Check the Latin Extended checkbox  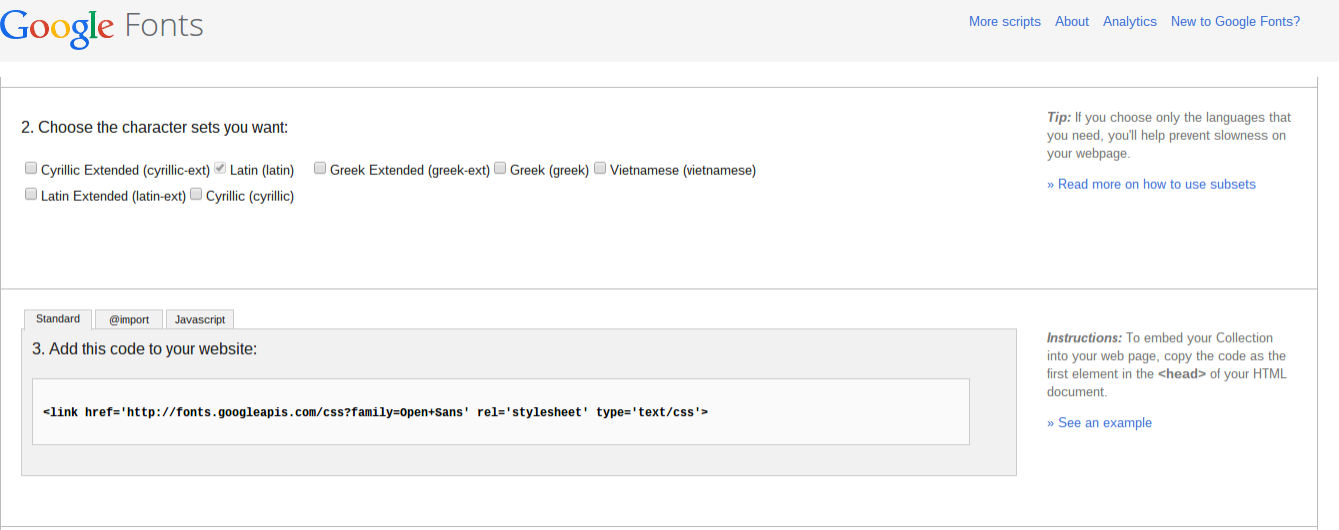pyautogui.click(x=32, y=195)
